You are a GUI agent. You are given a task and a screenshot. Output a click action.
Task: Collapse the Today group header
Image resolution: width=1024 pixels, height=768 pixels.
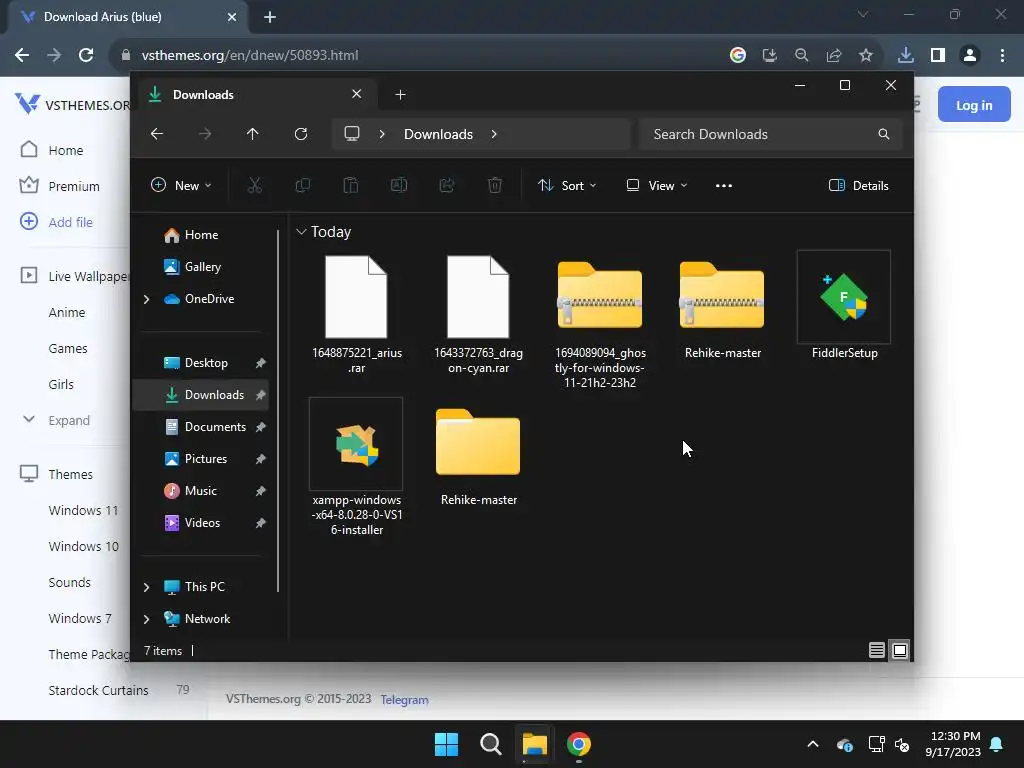[x=301, y=232]
